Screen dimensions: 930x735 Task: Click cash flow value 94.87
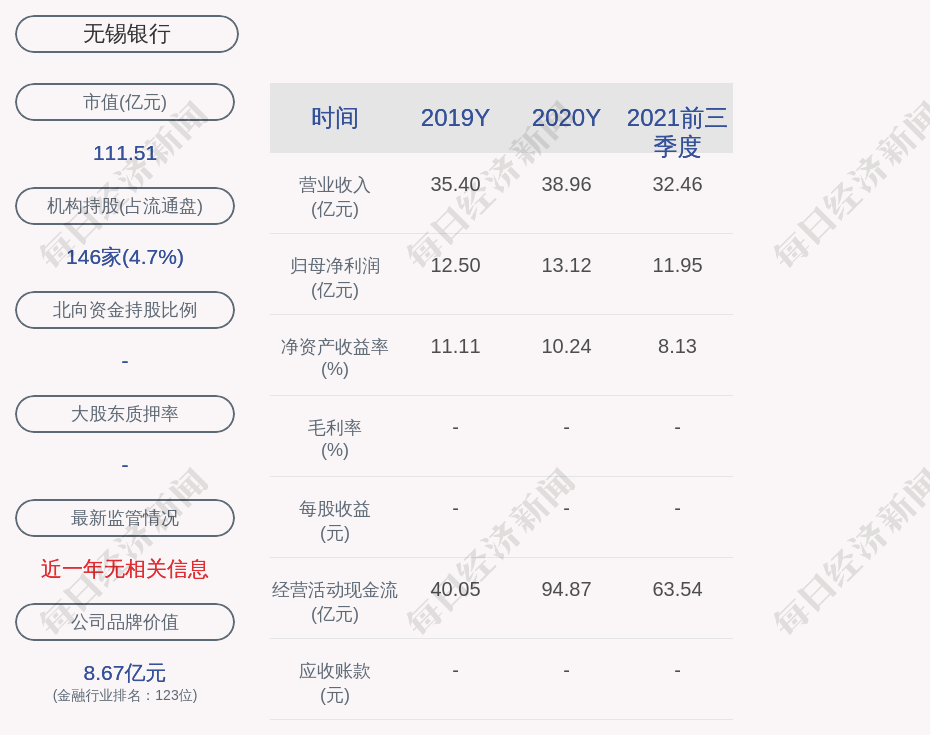[566, 590]
